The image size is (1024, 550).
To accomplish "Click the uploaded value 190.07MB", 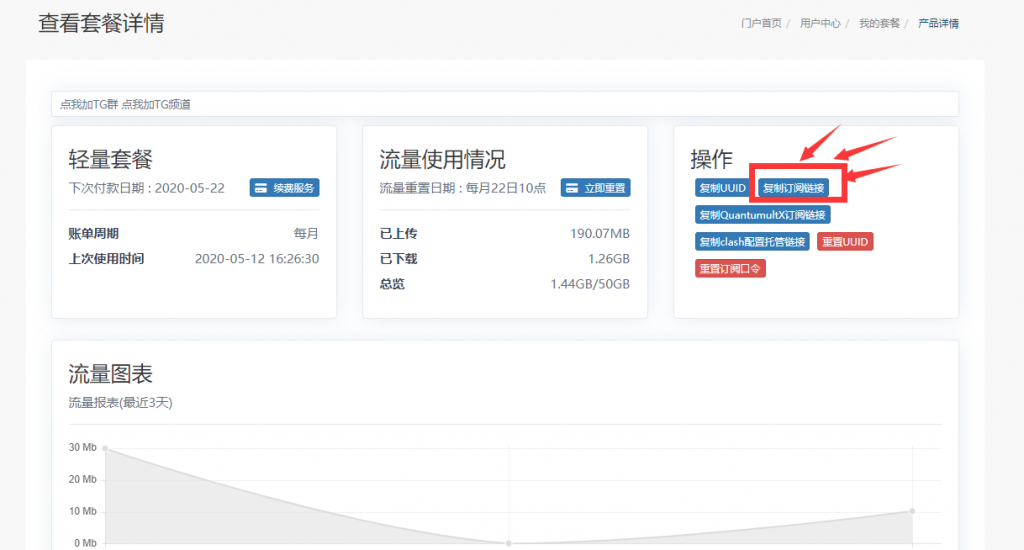I will point(600,234).
